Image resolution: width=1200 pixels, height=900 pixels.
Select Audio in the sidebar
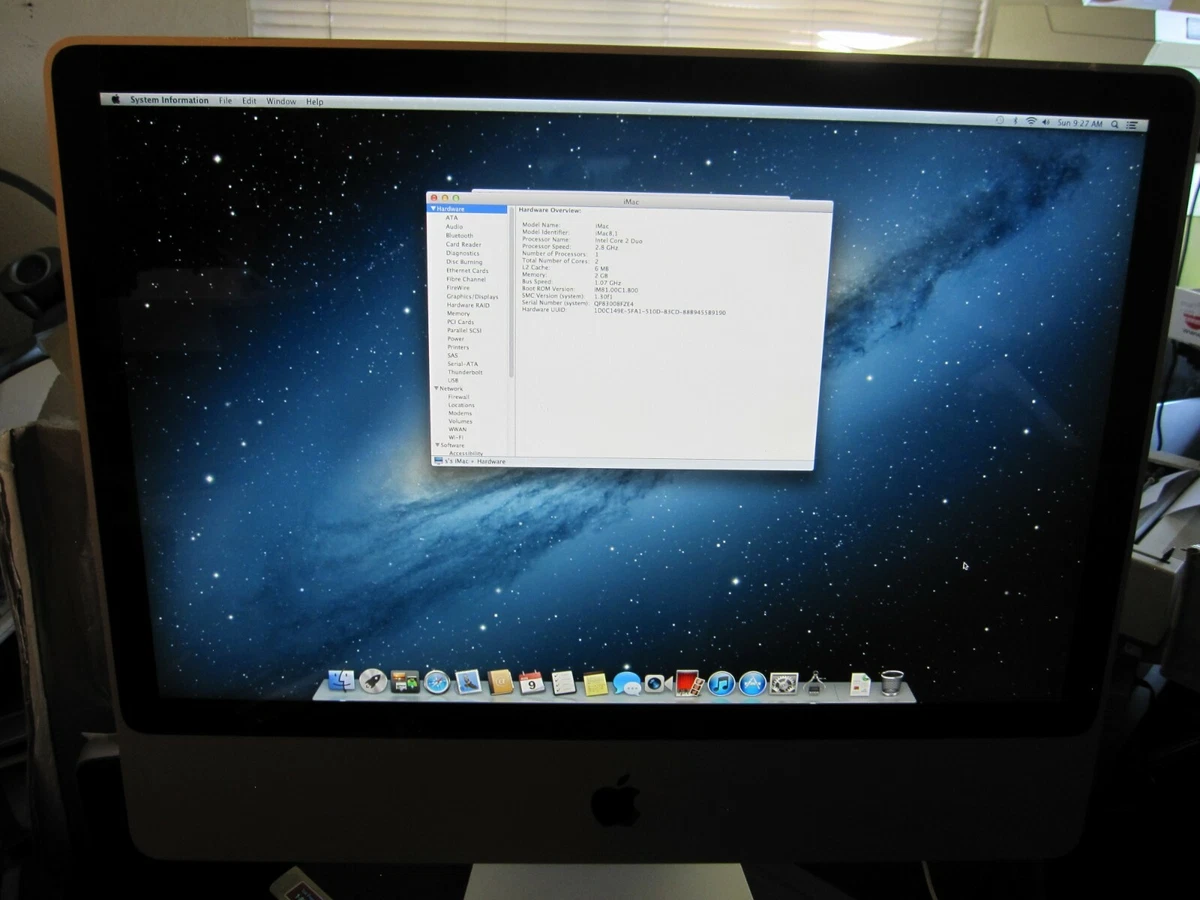tap(454, 227)
